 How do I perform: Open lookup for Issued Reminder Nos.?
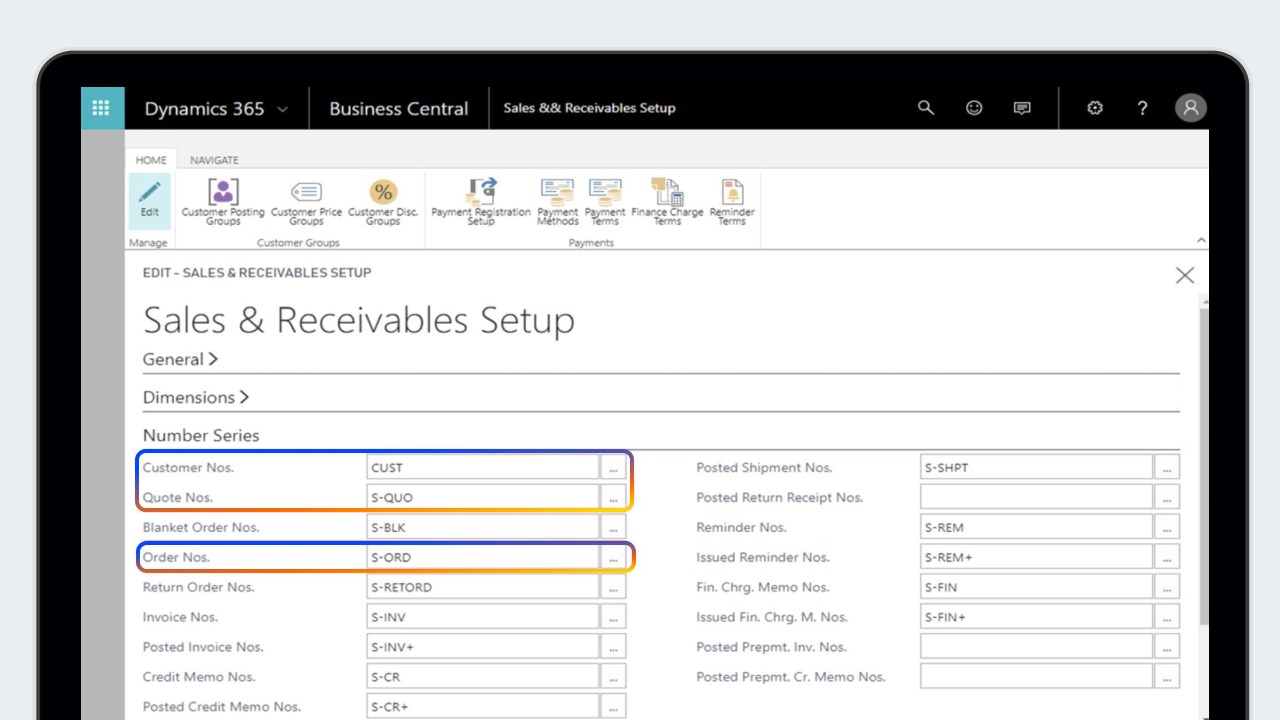[1167, 557]
